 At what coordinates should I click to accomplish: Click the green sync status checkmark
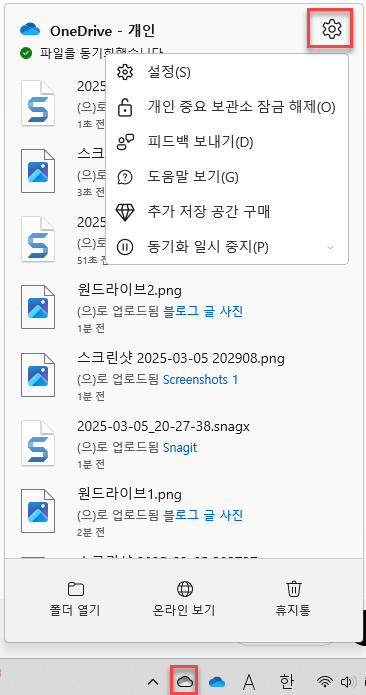pyautogui.click(x=26, y=53)
